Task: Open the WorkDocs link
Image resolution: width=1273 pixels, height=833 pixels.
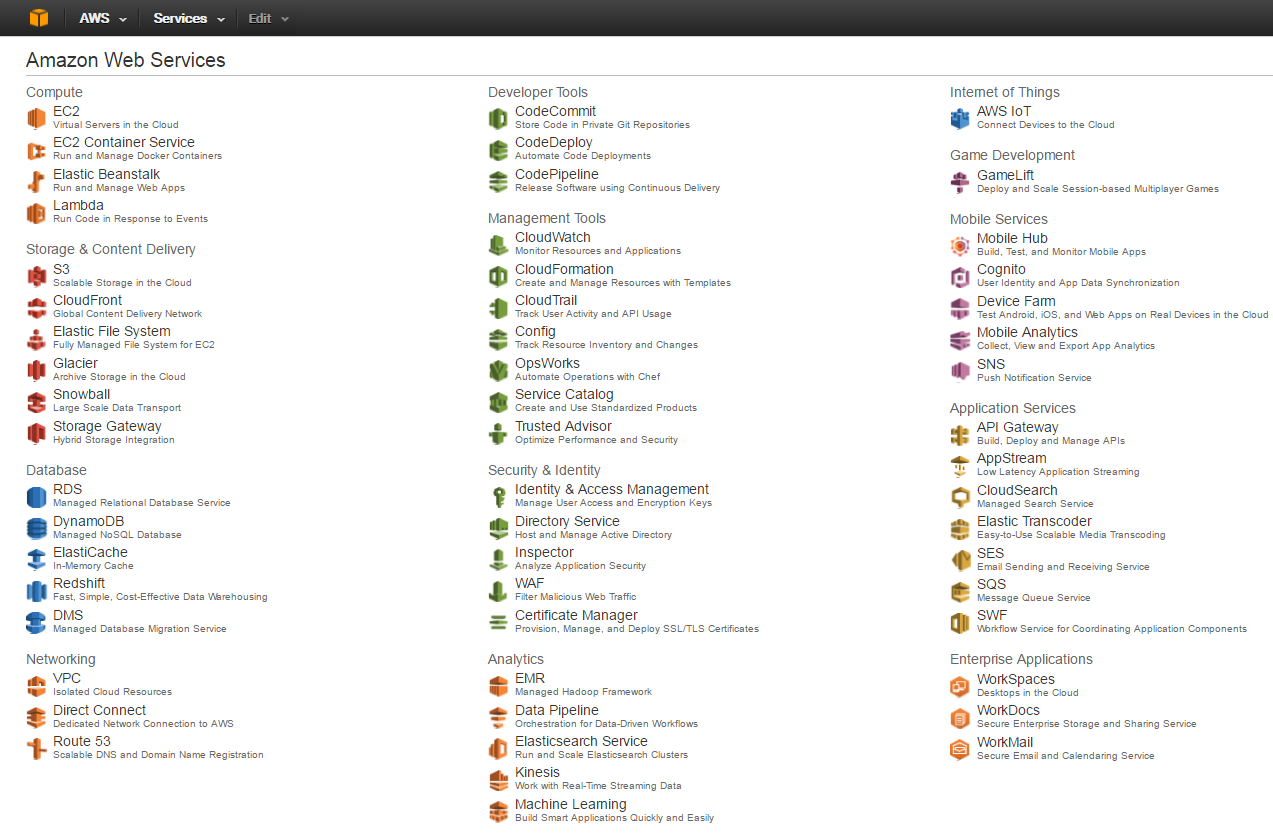Action: click(x=1008, y=710)
